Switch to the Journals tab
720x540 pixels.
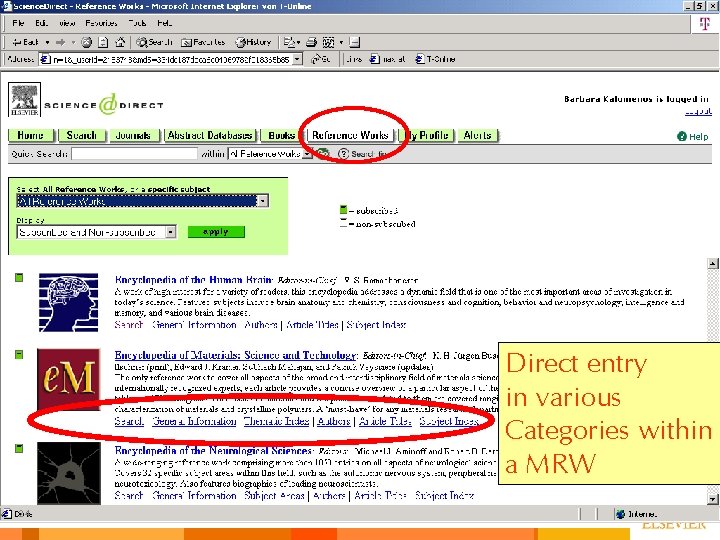pos(133,135)
